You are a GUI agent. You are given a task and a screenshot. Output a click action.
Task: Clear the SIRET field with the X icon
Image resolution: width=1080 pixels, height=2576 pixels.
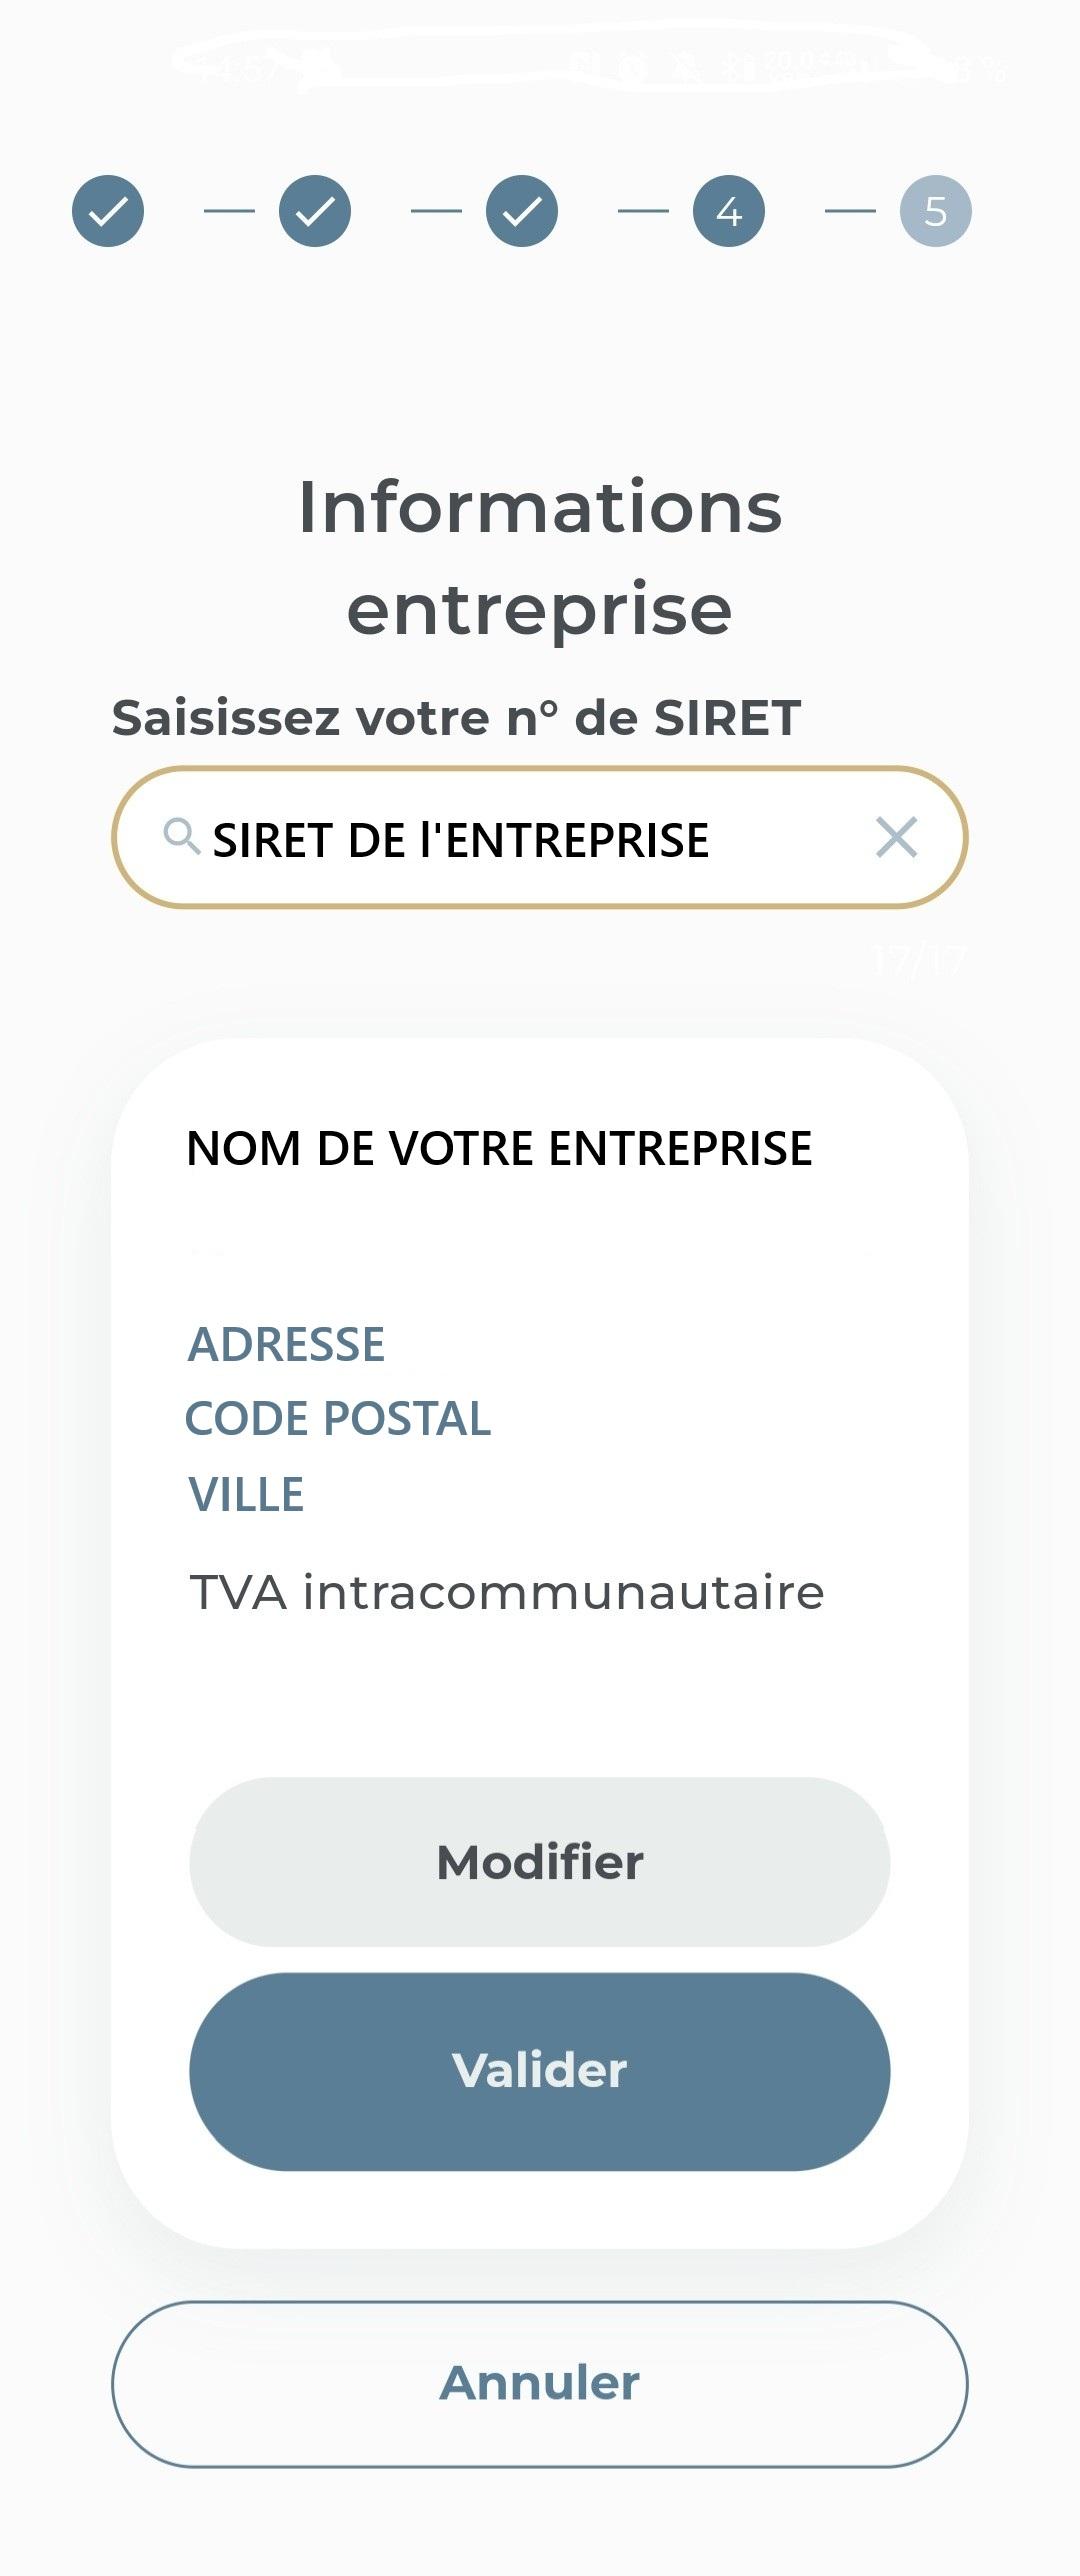[x=896, y=837]
